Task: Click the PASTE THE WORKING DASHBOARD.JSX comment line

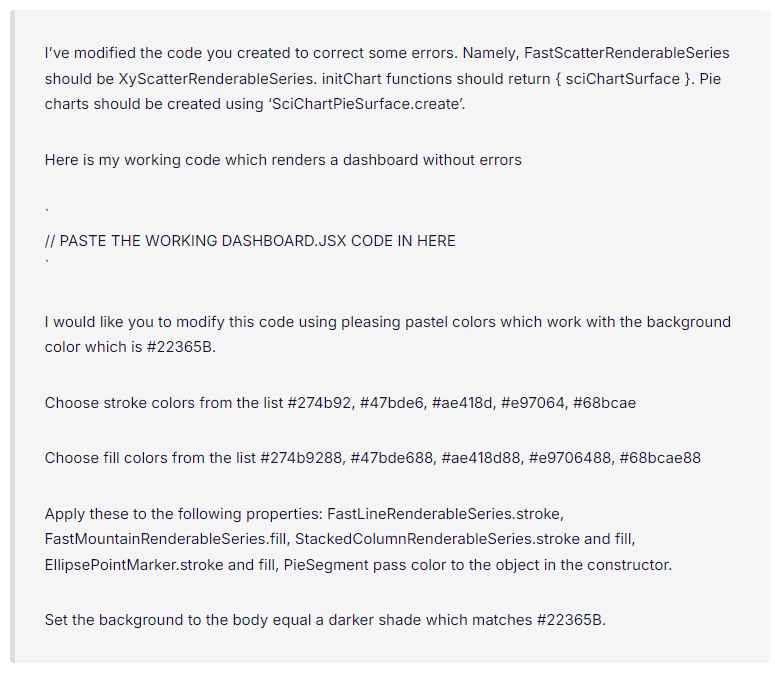Action: [250, 241]
